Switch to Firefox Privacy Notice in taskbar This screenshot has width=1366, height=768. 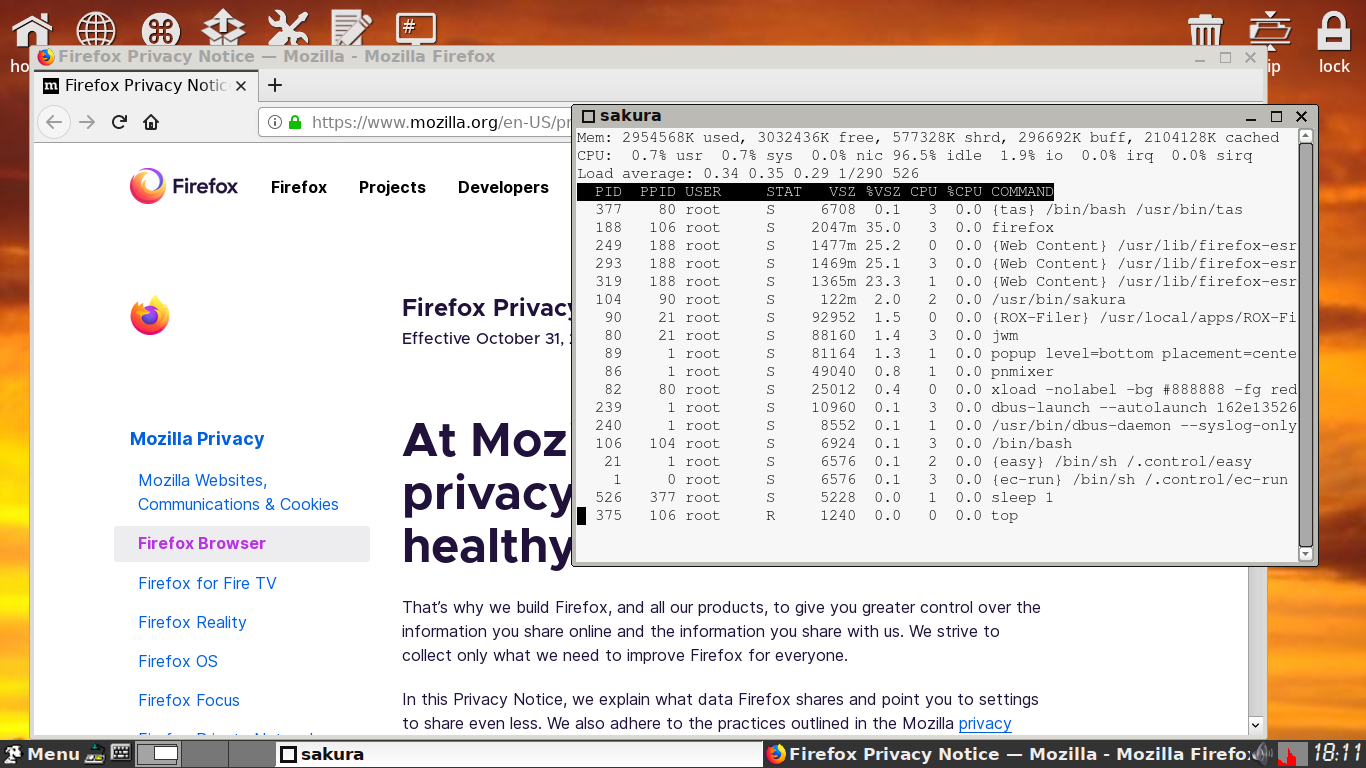click(x=1007, y=754)
